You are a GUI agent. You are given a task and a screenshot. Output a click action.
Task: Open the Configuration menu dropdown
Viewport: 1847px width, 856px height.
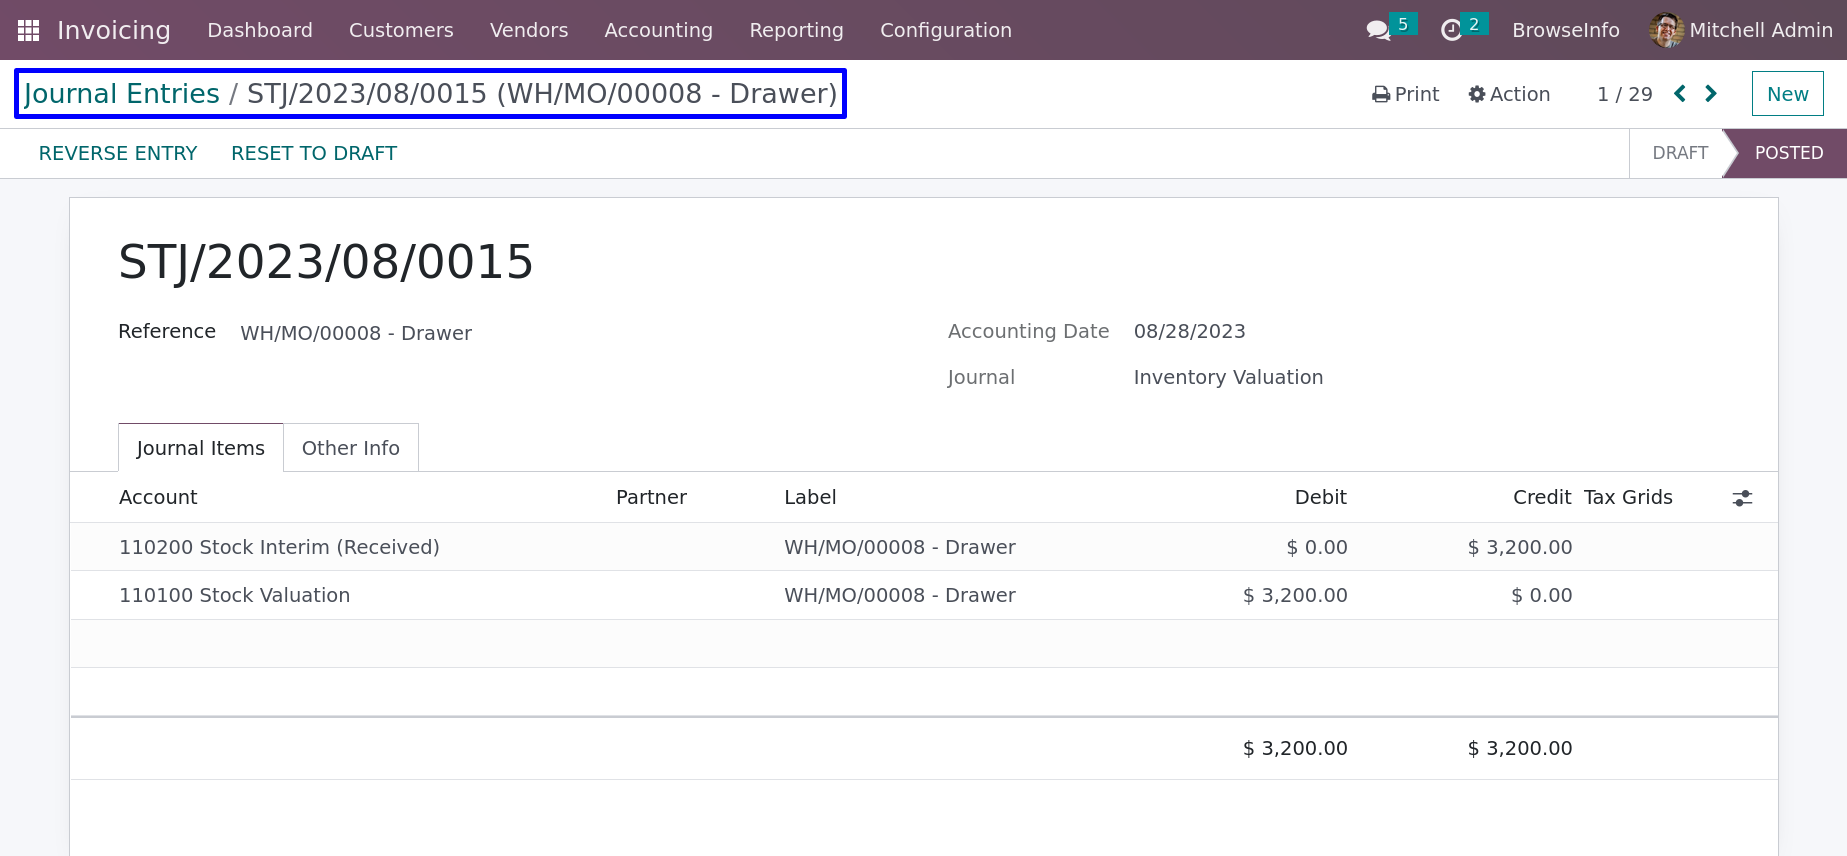point(945,30)
